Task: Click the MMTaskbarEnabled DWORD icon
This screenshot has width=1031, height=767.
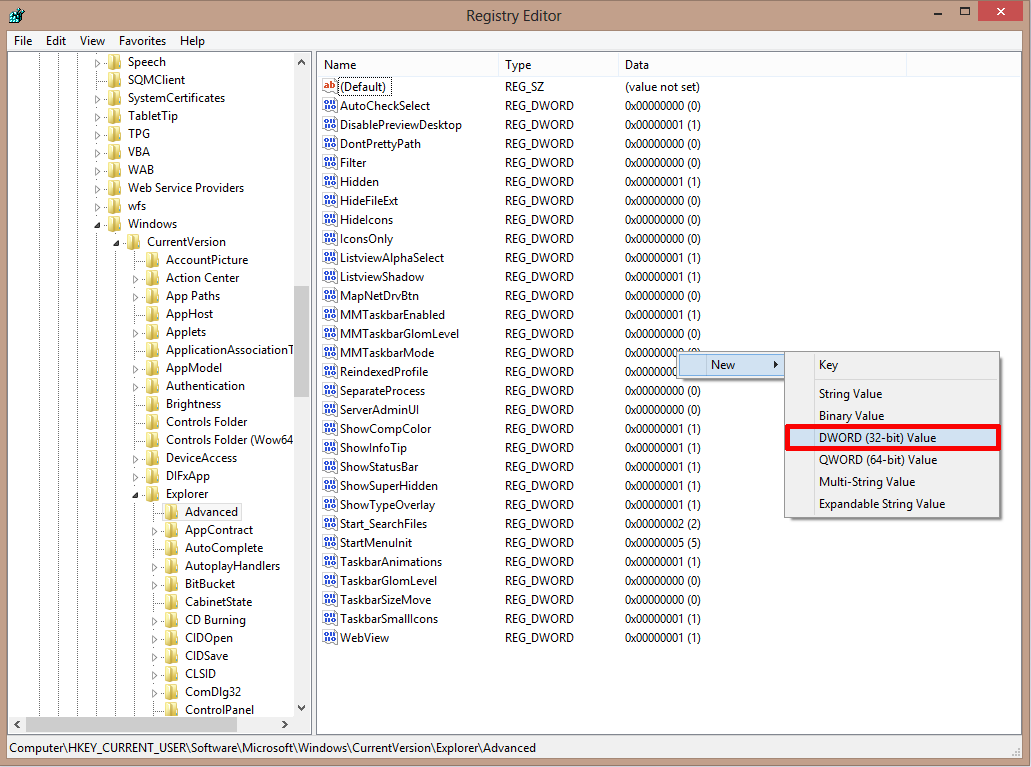Action: click(329, 314)
